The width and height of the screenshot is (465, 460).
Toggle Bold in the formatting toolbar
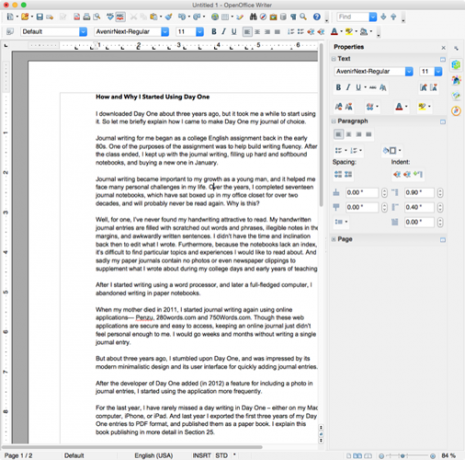pos(214,32)
